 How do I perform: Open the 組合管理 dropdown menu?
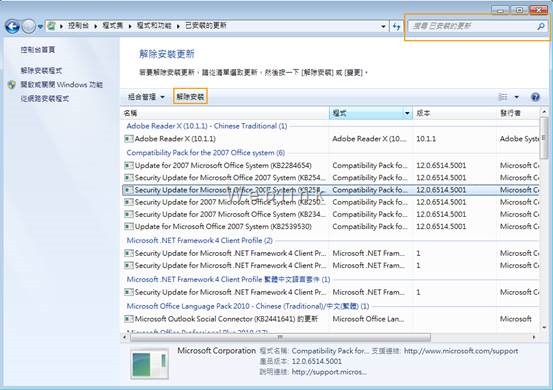pos(146,97)
